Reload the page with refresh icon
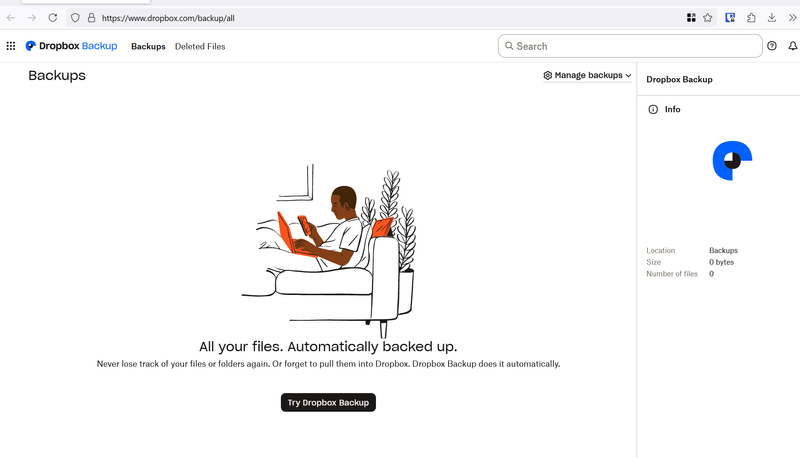Image resolution: width=800 pixels, height=458 pixels. coord(53,18)
